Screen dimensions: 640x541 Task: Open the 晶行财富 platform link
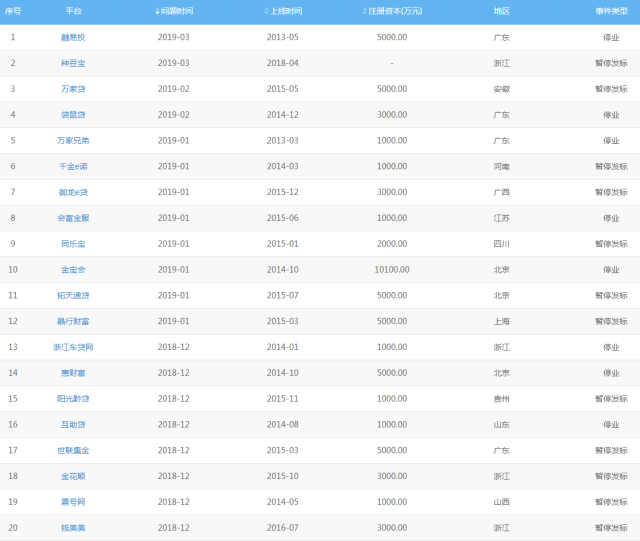[x=73, y=321]
